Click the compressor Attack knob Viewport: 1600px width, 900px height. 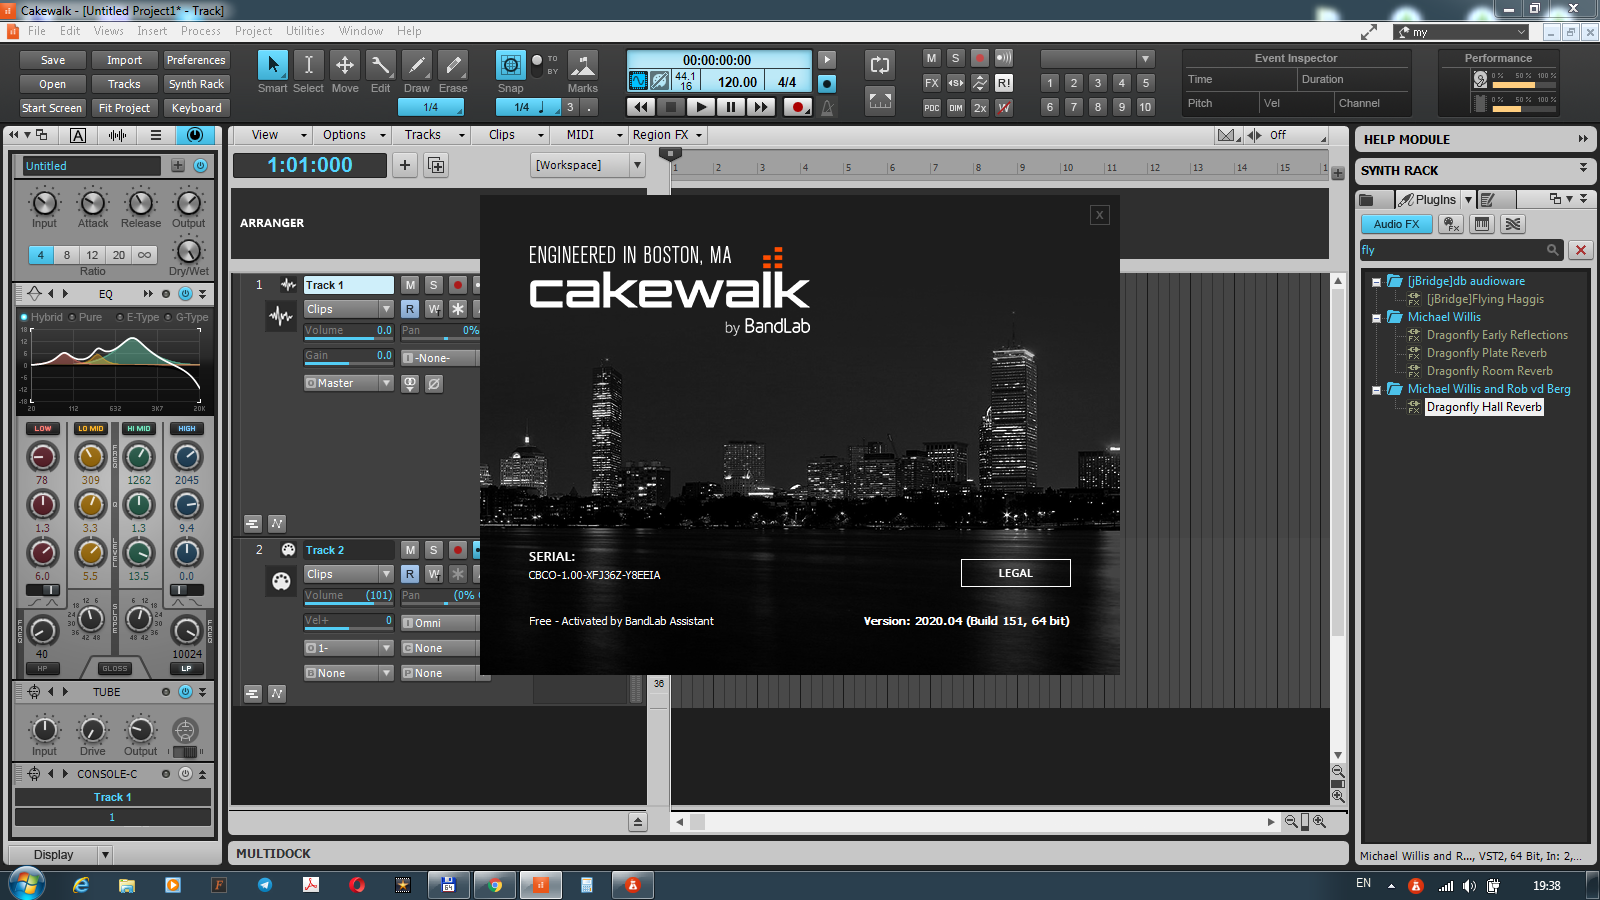point(93,202)
